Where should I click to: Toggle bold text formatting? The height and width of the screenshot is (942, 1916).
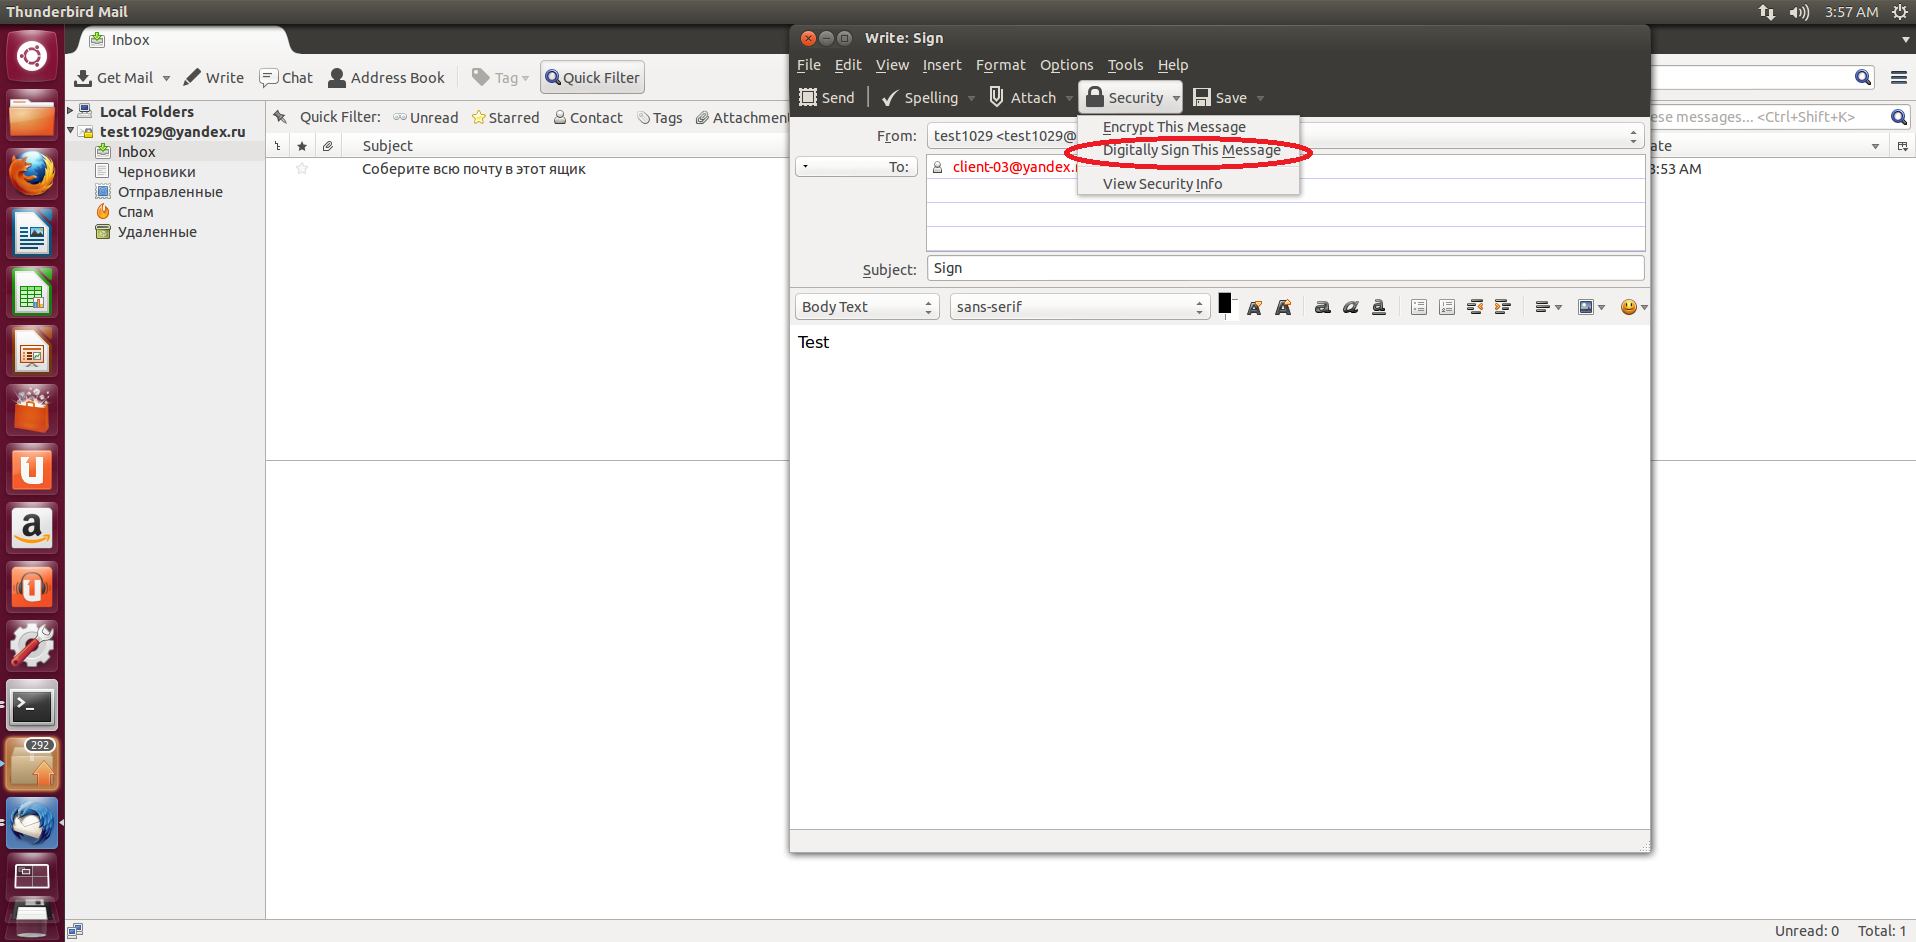point(1322,307)
